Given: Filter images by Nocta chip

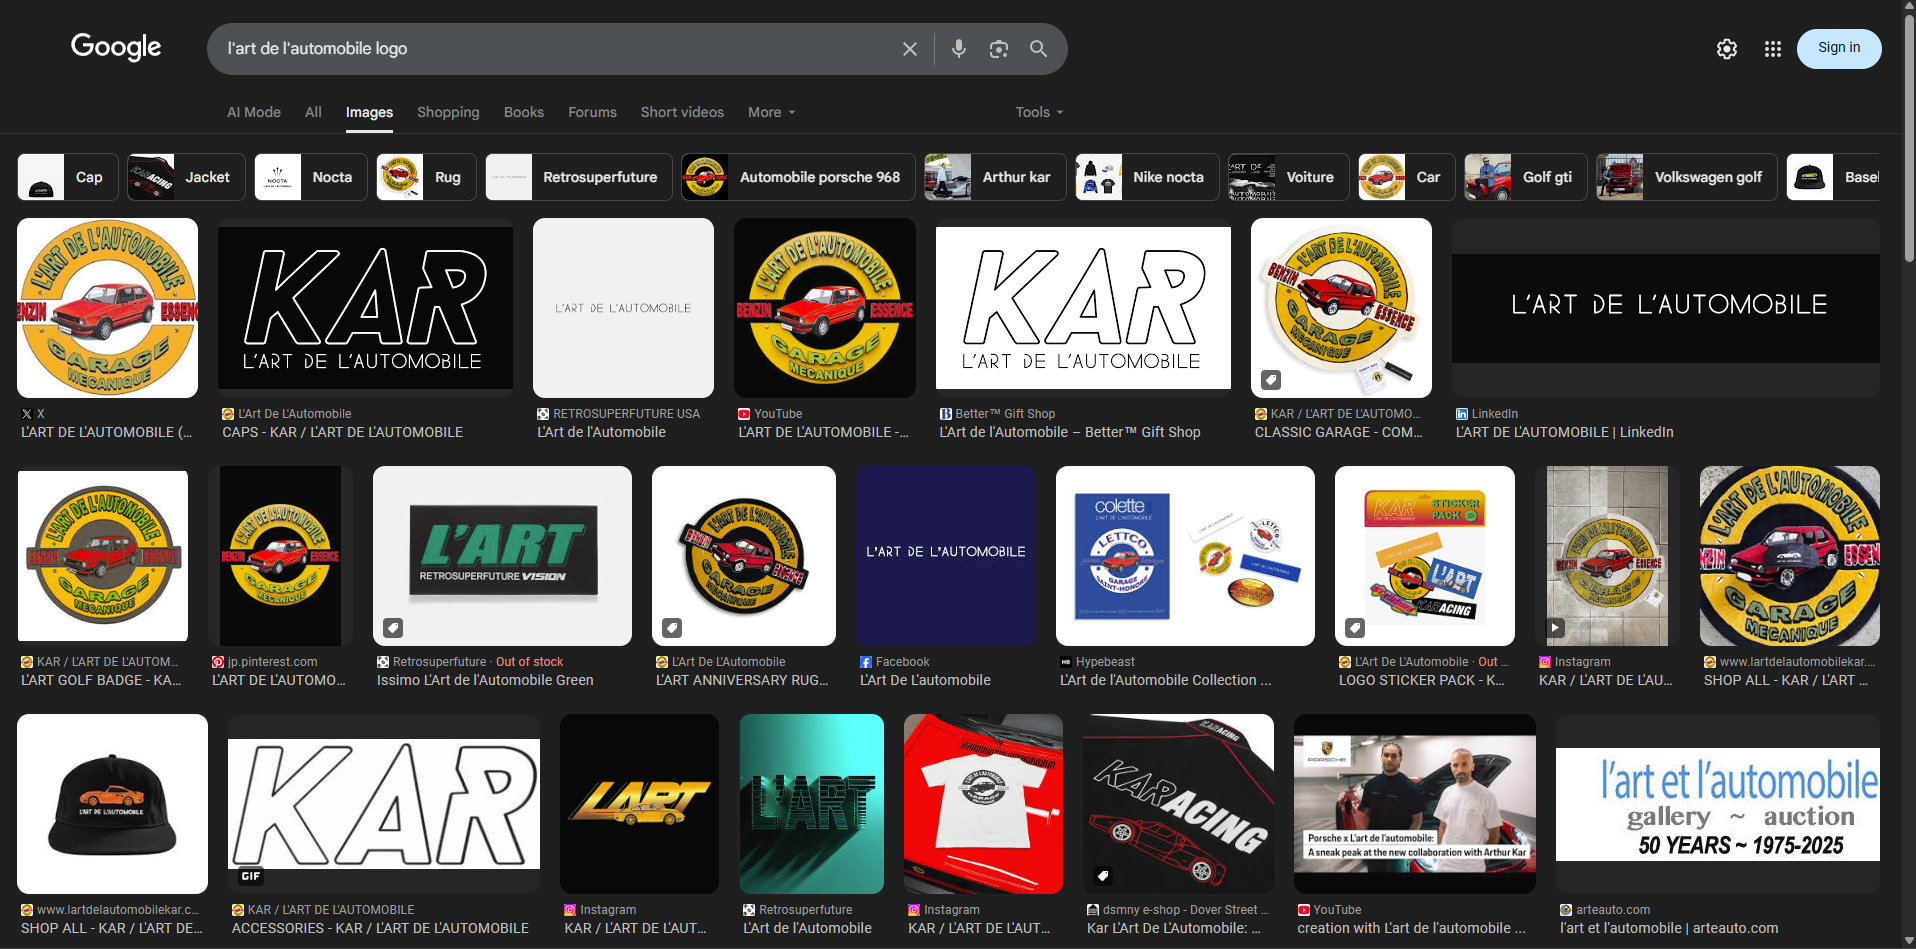Looking at the screenshot, I should [311, 177].
